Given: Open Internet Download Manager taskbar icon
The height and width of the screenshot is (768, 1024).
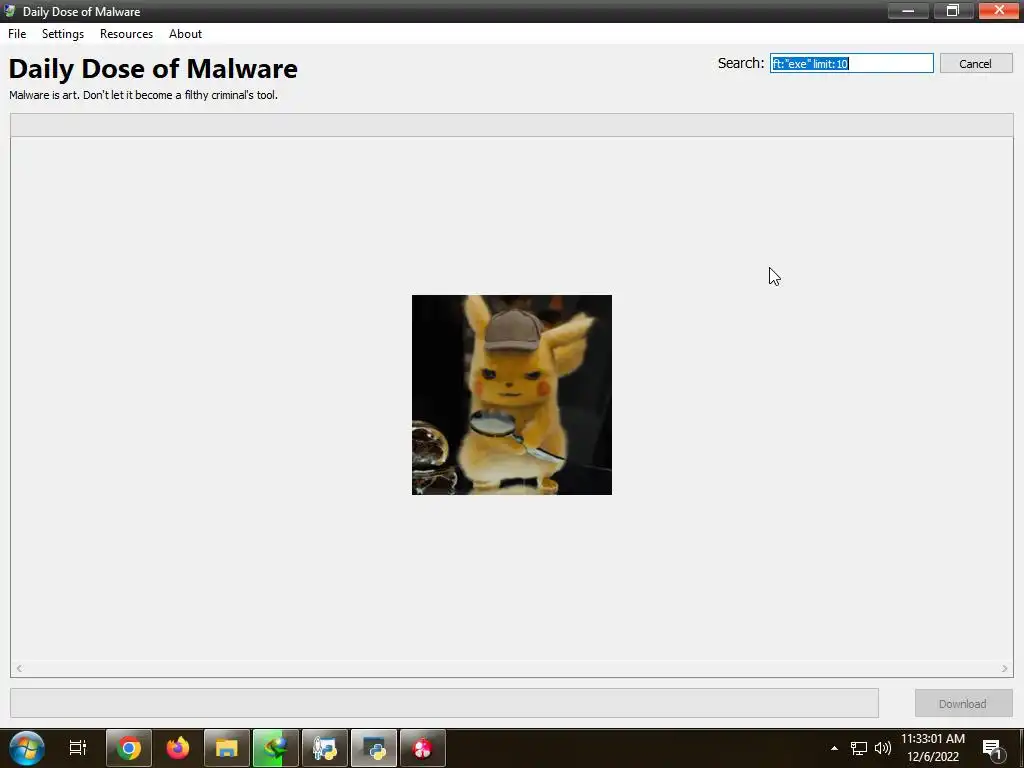Looking at the screenshot, I should coord(276,748).
